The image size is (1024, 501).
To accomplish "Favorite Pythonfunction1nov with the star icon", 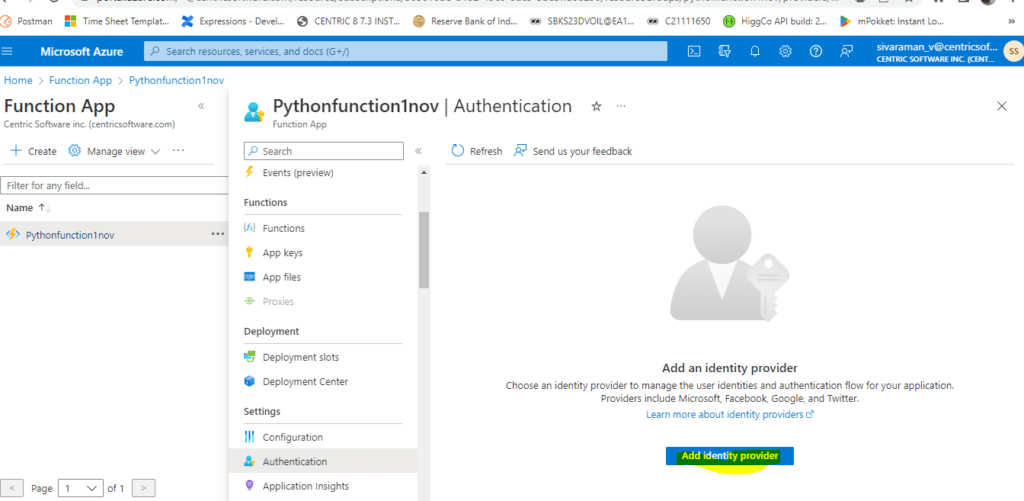I will 596,106.
